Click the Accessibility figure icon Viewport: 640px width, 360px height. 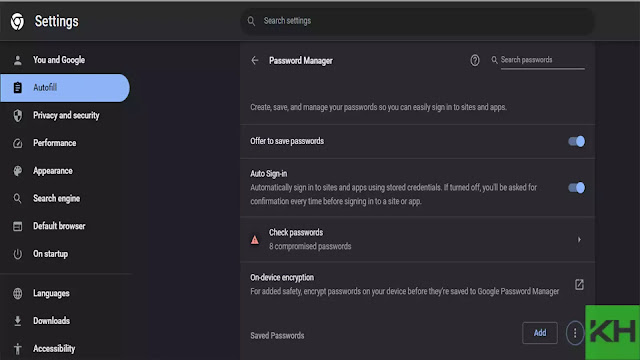click(x=18, y=349)
